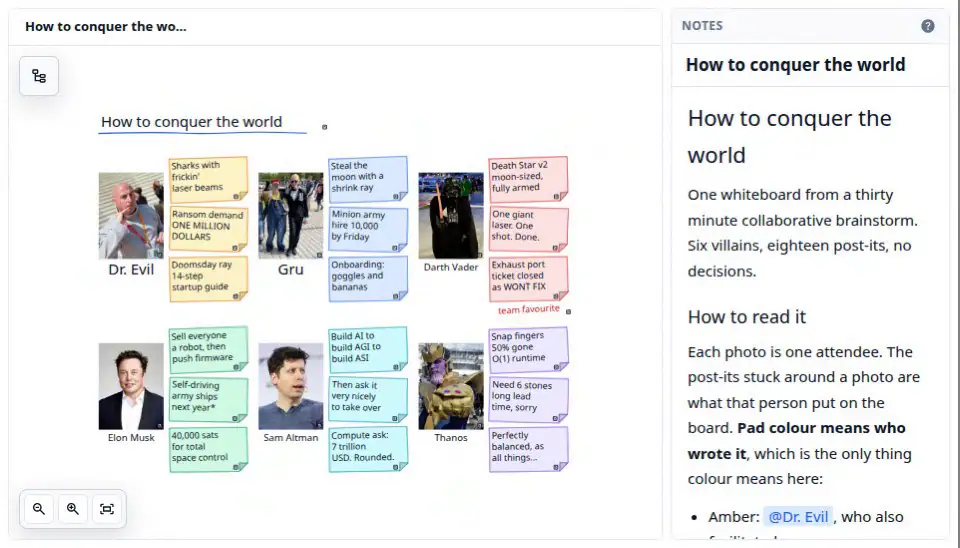
Task: Select the Gru photo
Action: pyautogui.click(x=291, y=216)
